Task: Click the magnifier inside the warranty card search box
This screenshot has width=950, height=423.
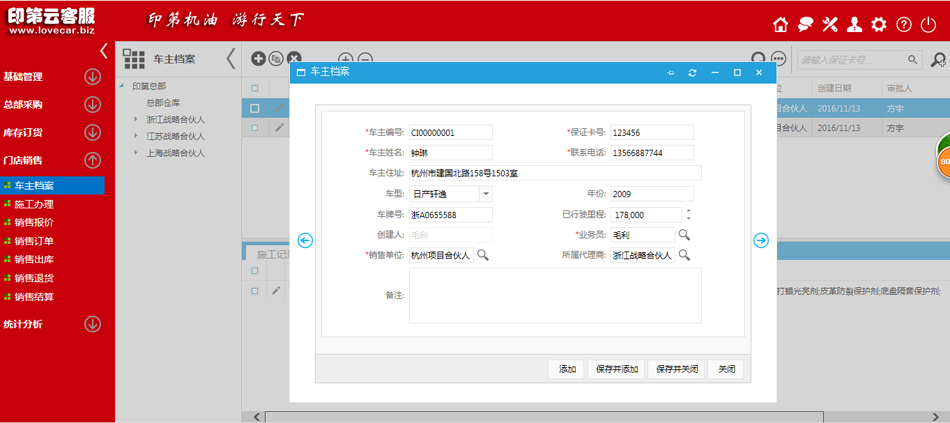Action: pyautogui.click(x=912, y=59)
